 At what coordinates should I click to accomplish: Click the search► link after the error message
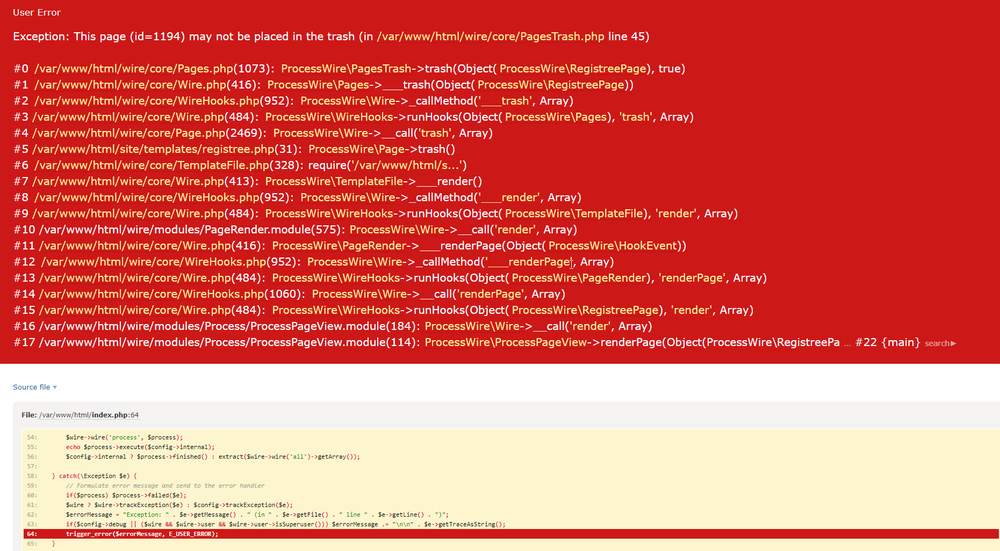pos(940,343)
